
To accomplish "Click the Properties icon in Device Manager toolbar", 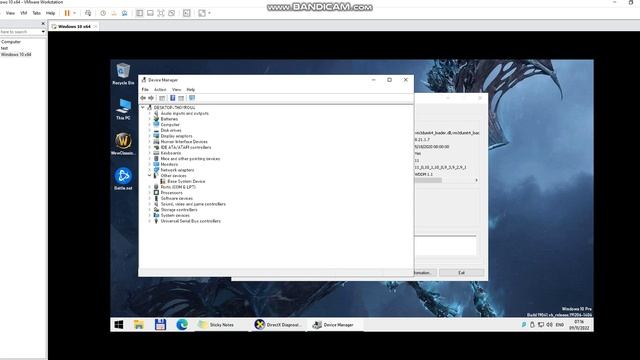I will point(181,98).
